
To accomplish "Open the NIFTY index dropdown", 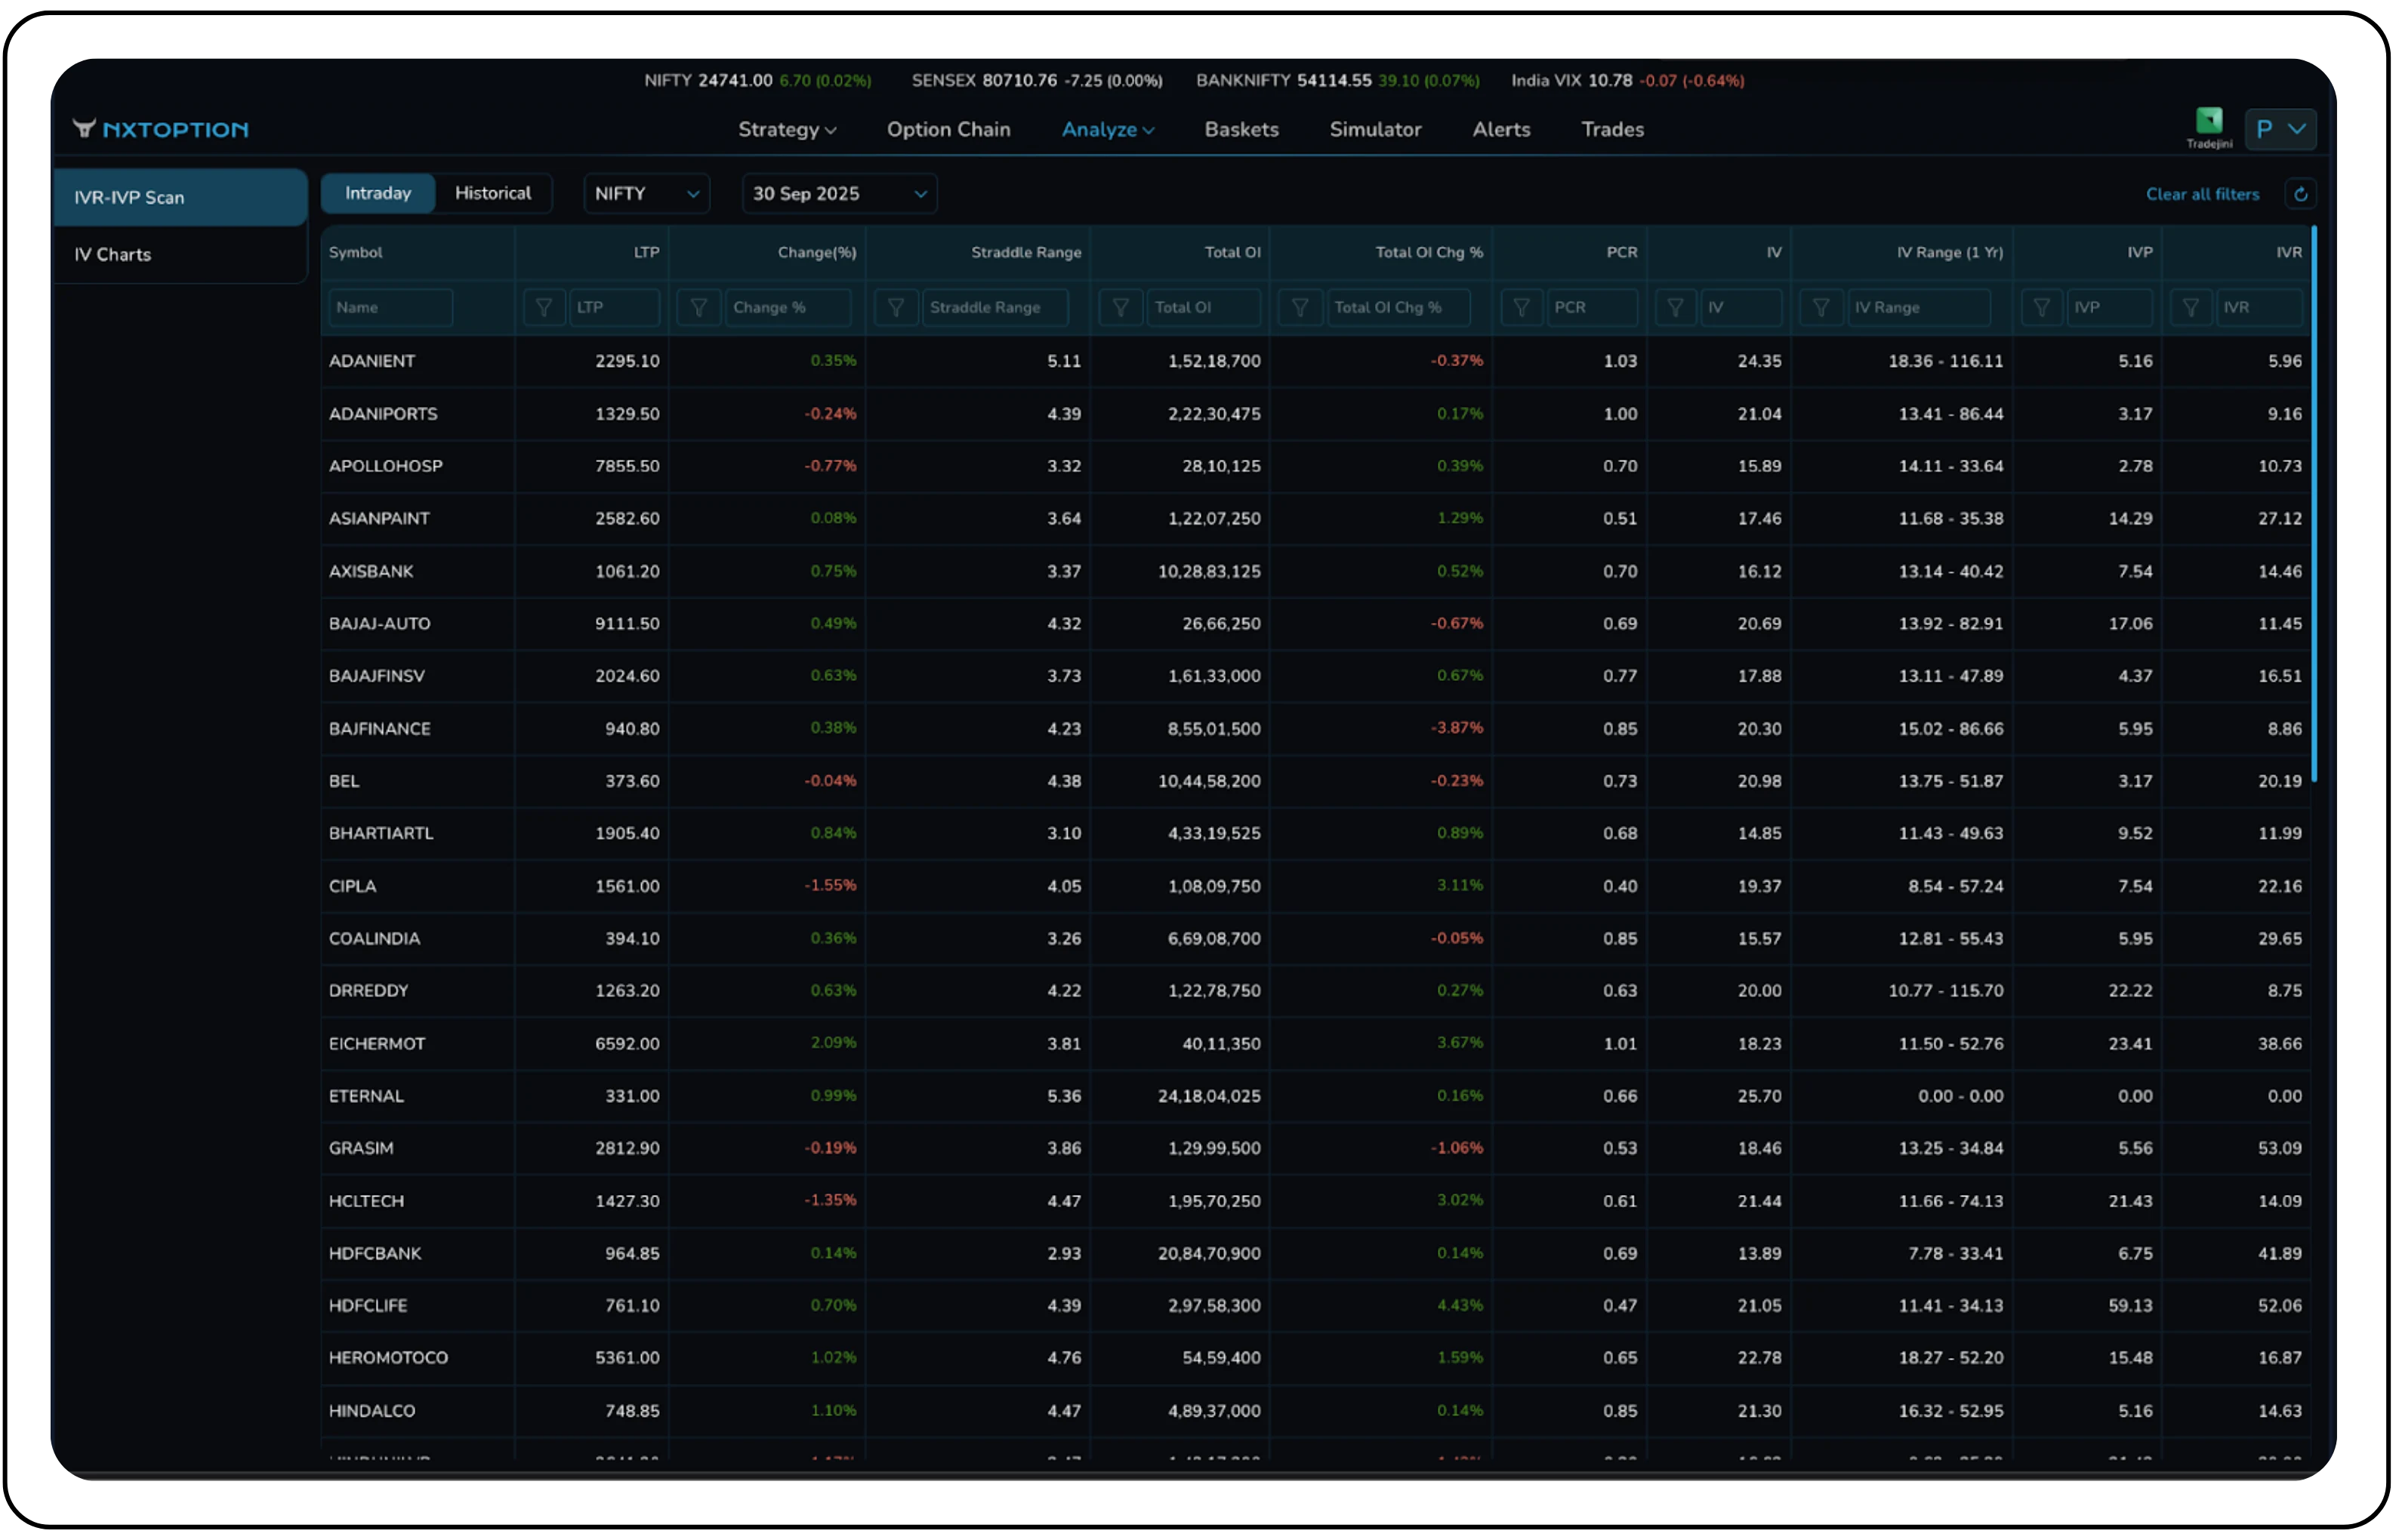I will pyautogui.click(x=646, y=193).
